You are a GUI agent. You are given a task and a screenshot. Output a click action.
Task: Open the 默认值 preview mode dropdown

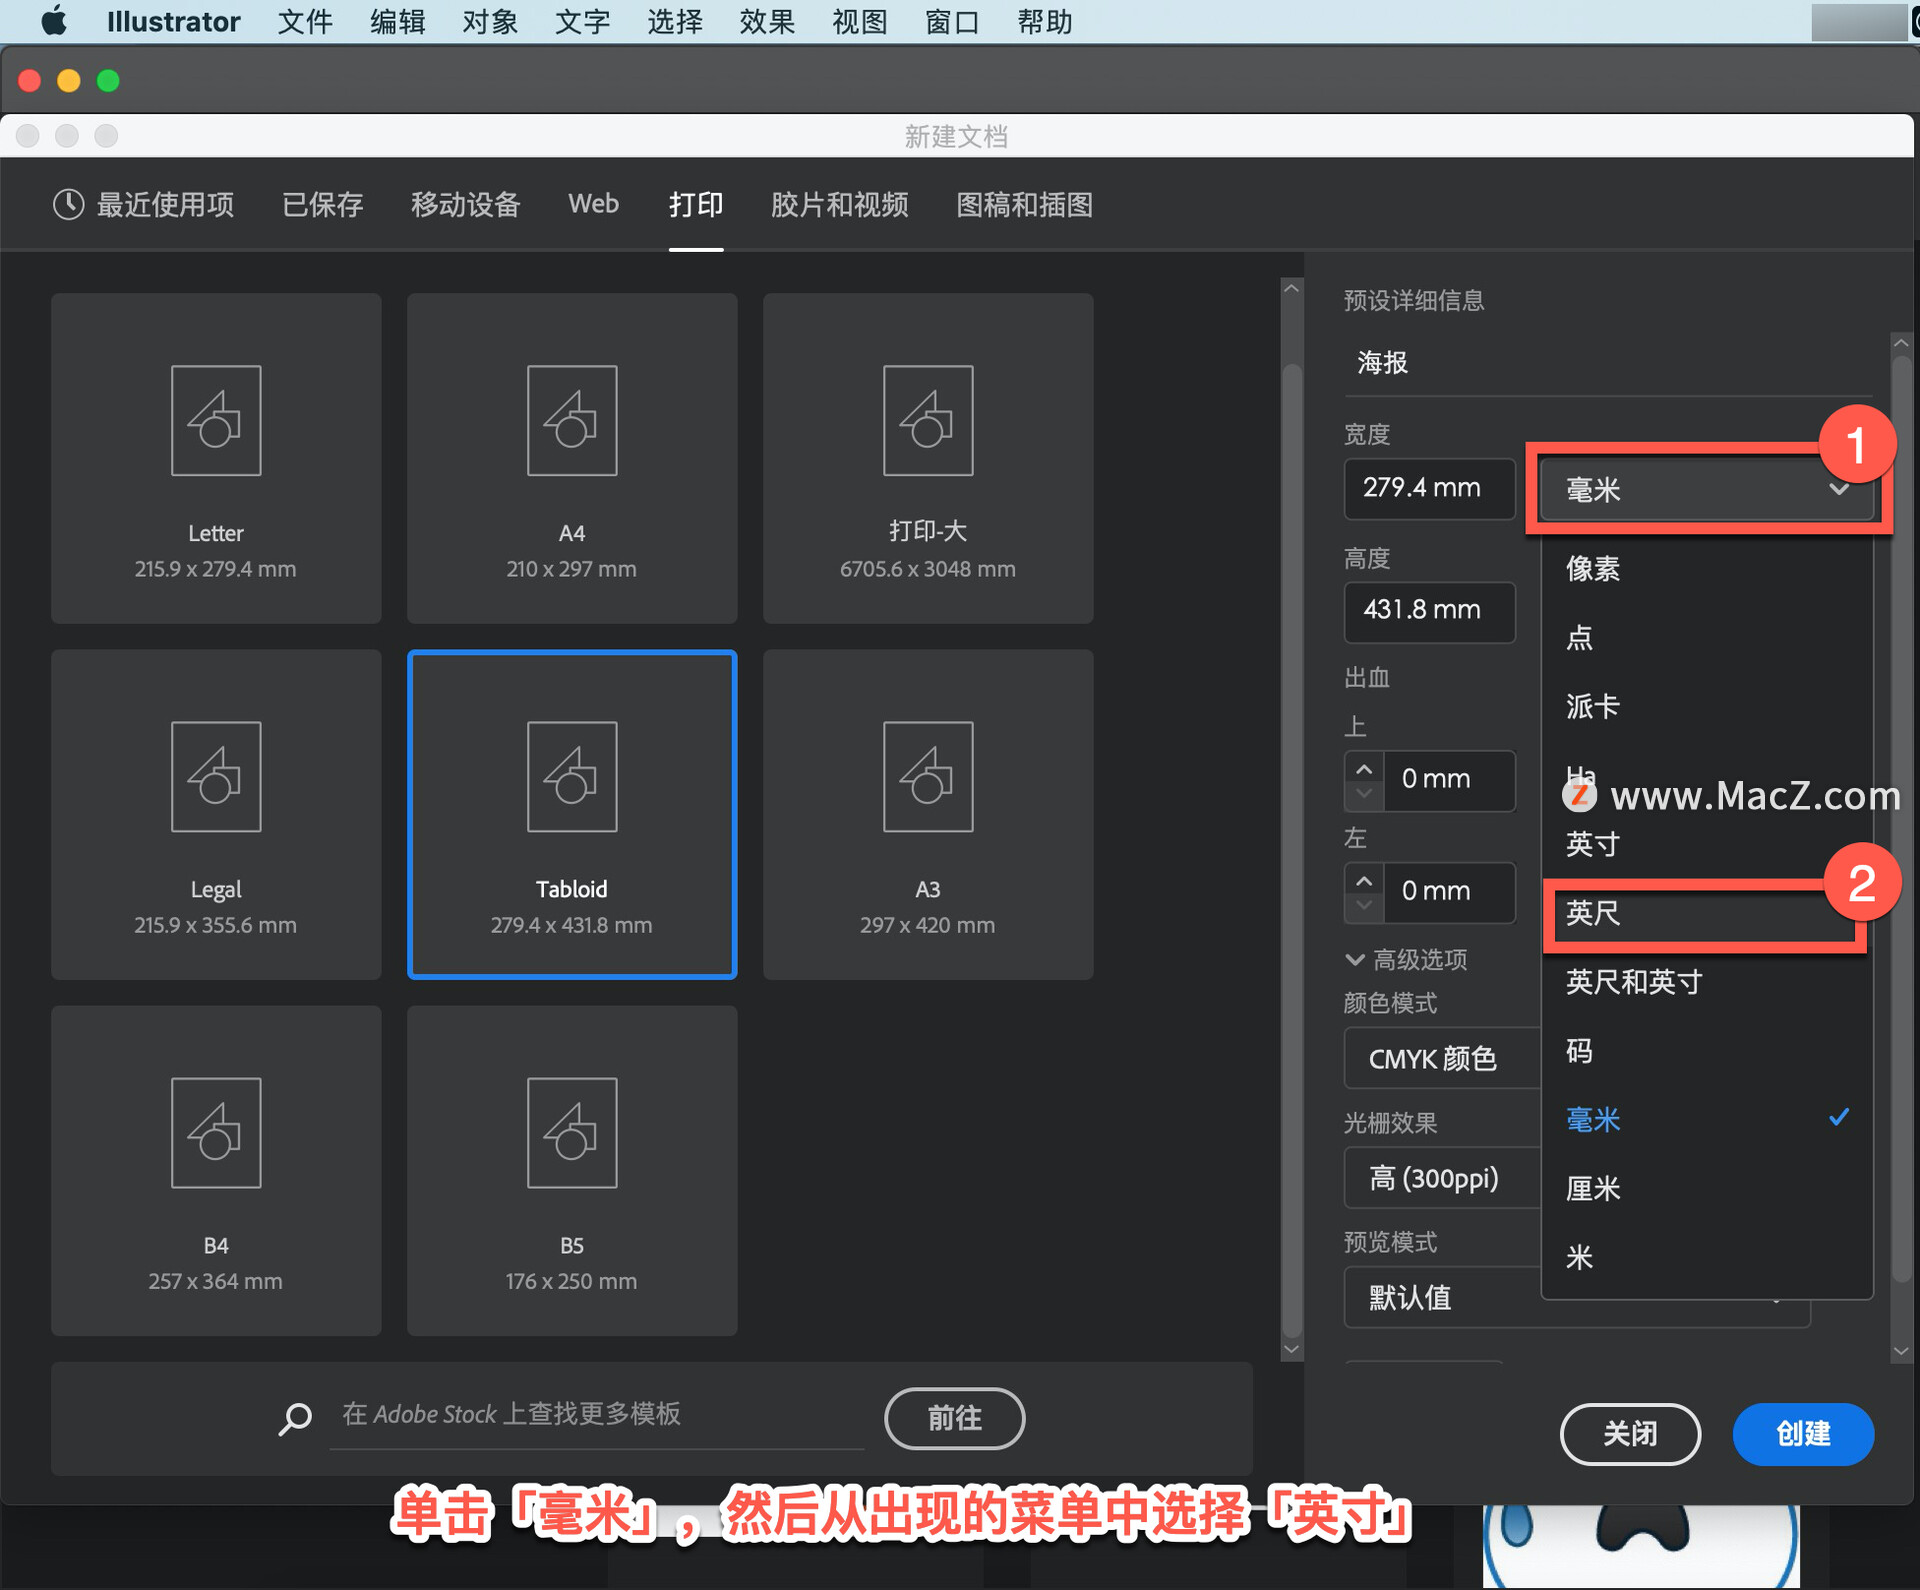pos(1577,1298)
